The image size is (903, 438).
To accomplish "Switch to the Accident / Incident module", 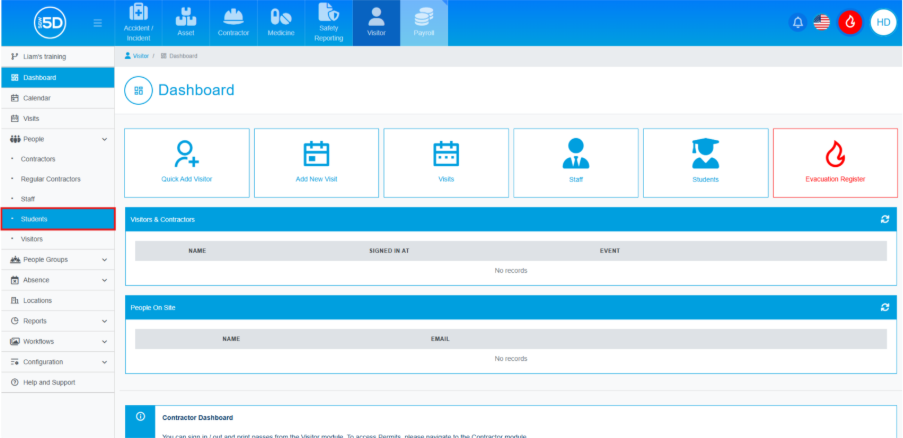I will click(x=139, y=23).
